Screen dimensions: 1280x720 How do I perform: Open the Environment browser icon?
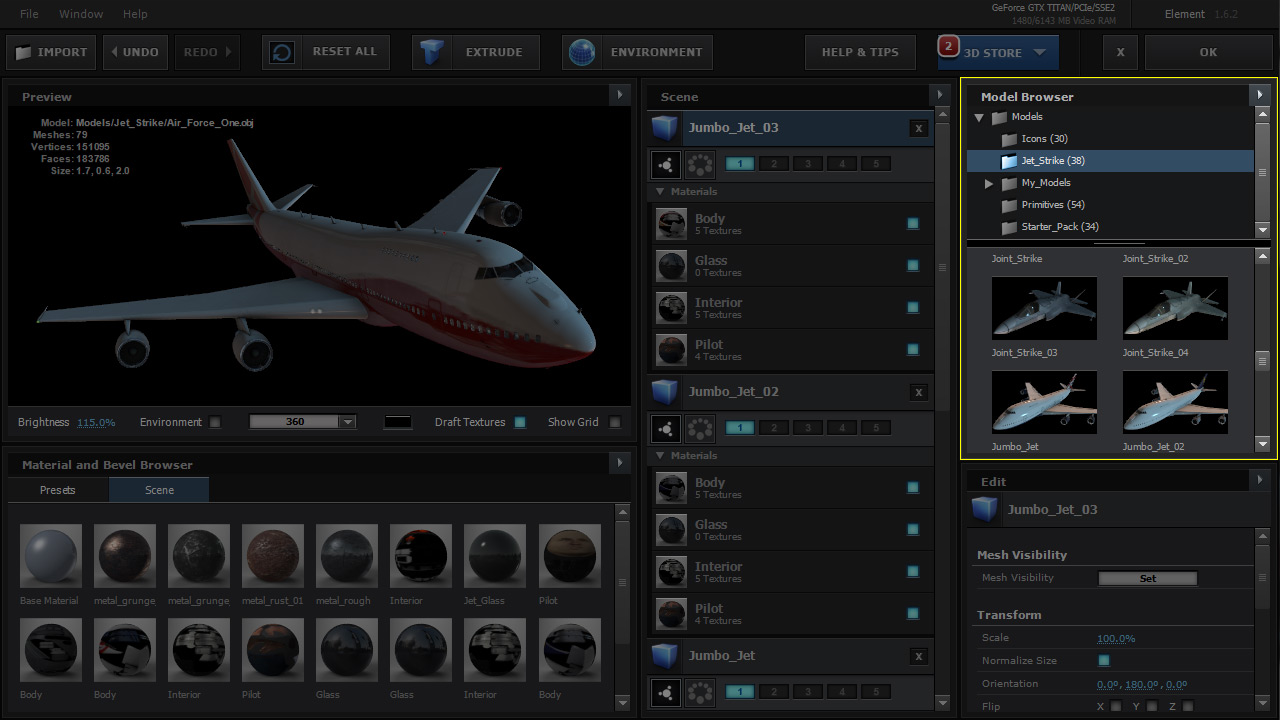(x=581, y=51)
